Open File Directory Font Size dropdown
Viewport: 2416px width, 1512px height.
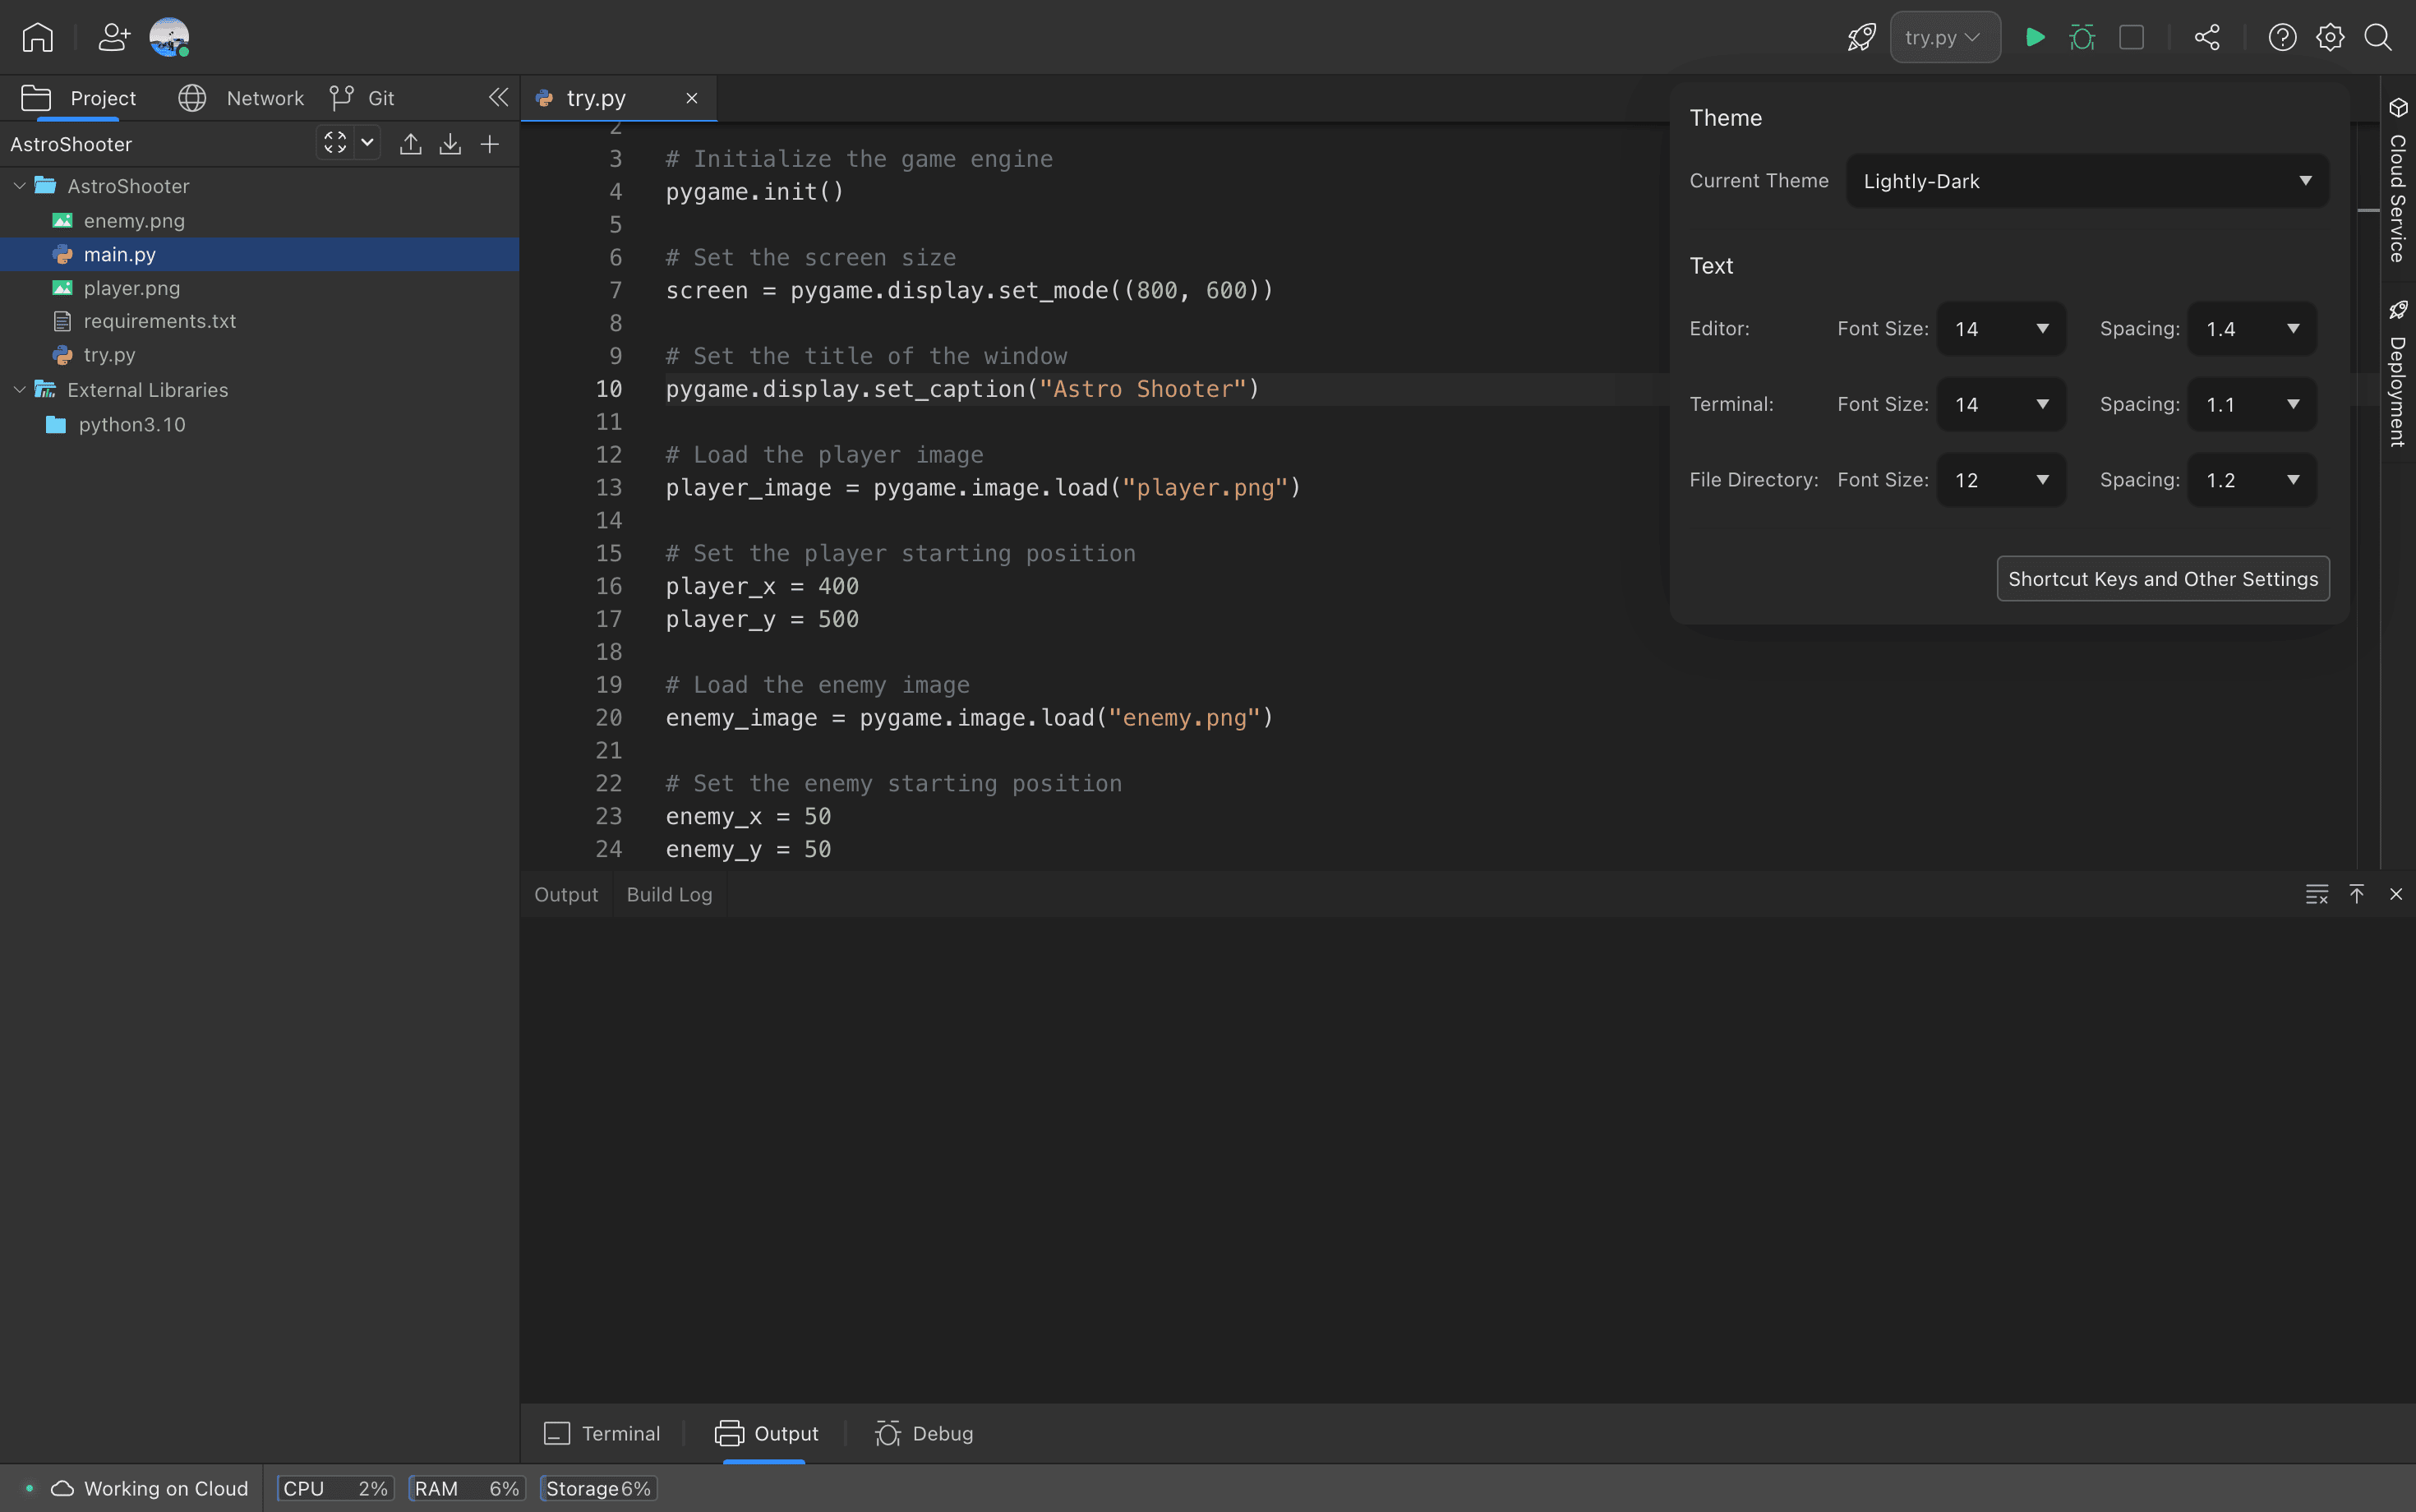(2001, 480)
